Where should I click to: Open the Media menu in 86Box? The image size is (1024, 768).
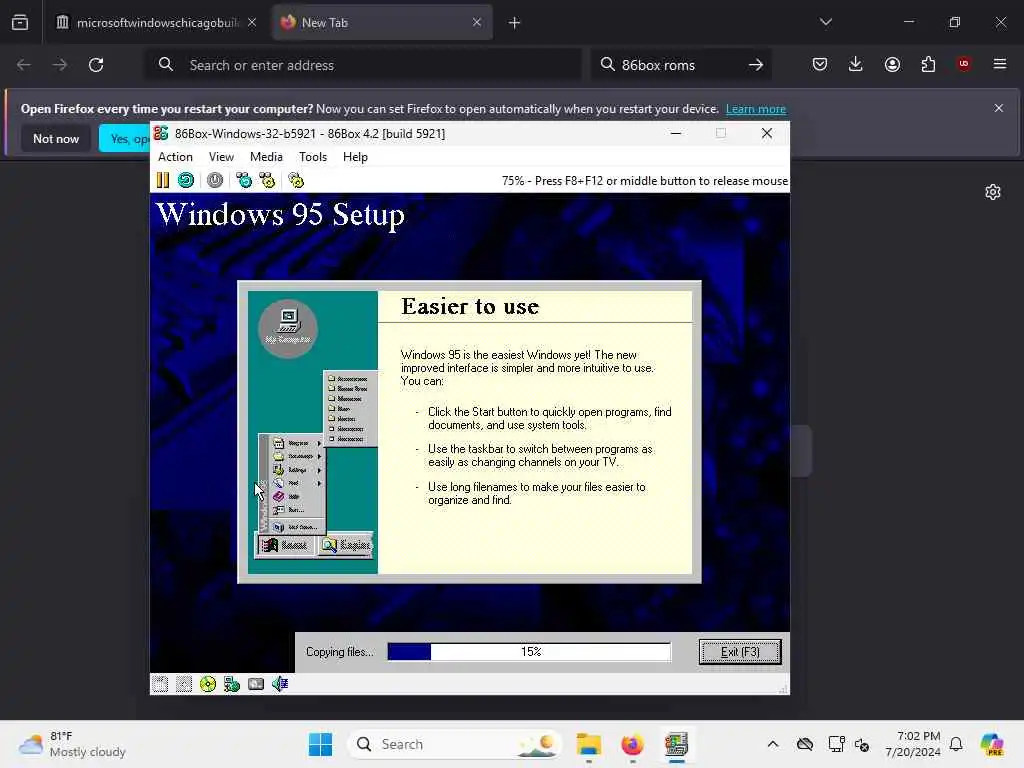tap(266, 157)
